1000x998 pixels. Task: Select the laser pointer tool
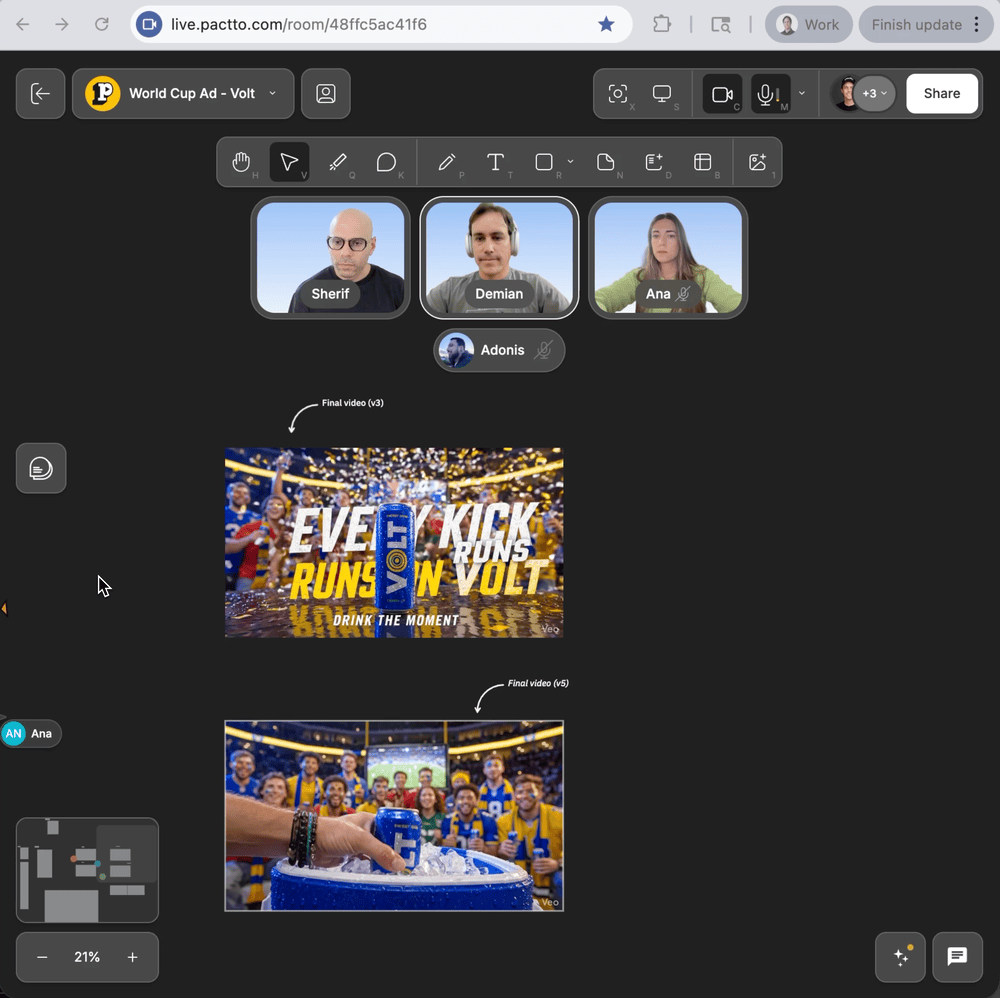coord(338,162)
